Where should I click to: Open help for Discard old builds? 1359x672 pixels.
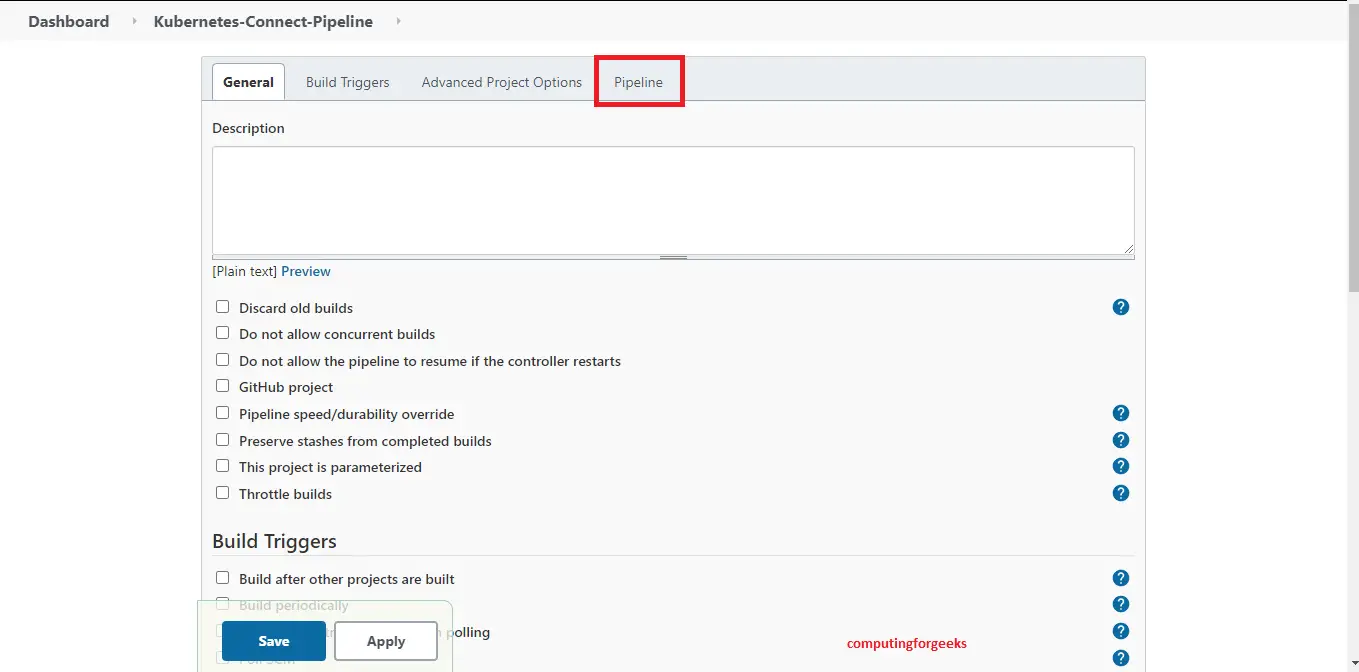point(1120,307)
